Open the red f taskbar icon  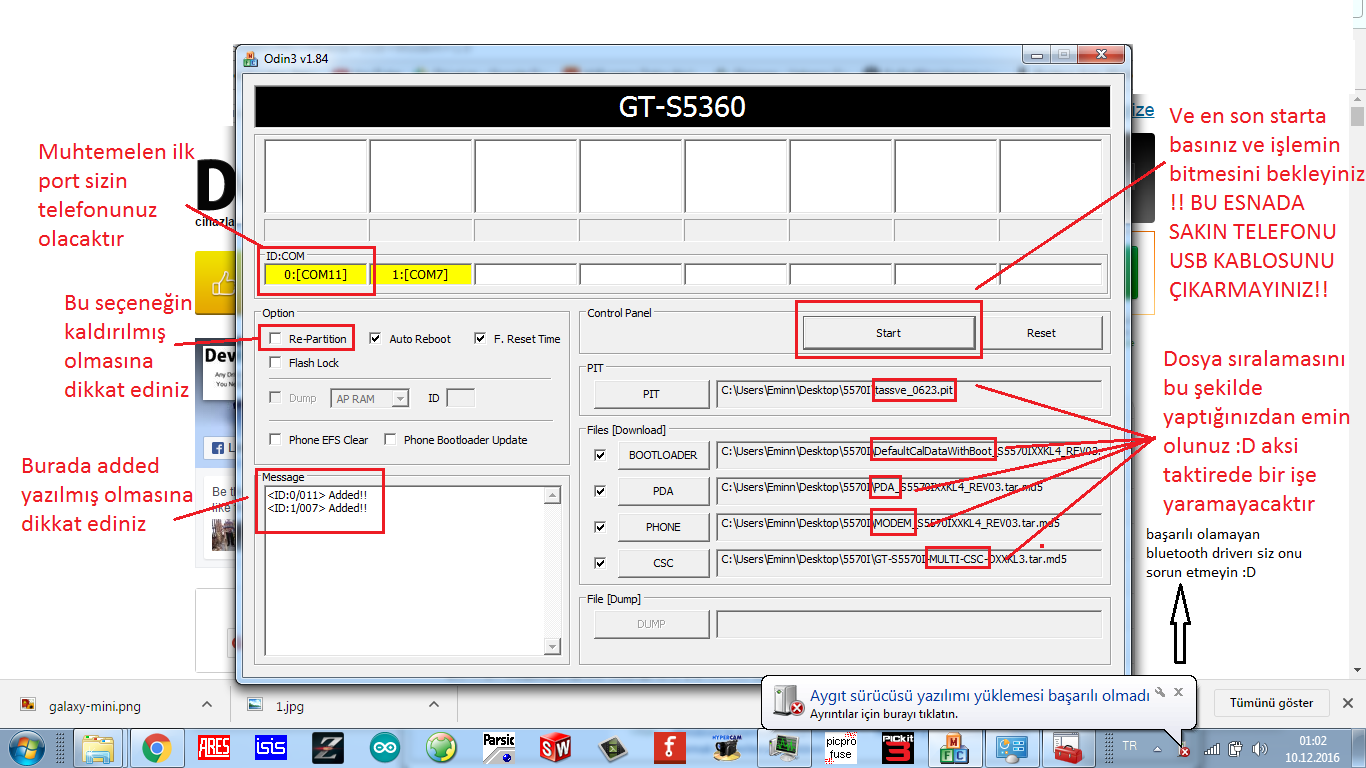point(669,748)
